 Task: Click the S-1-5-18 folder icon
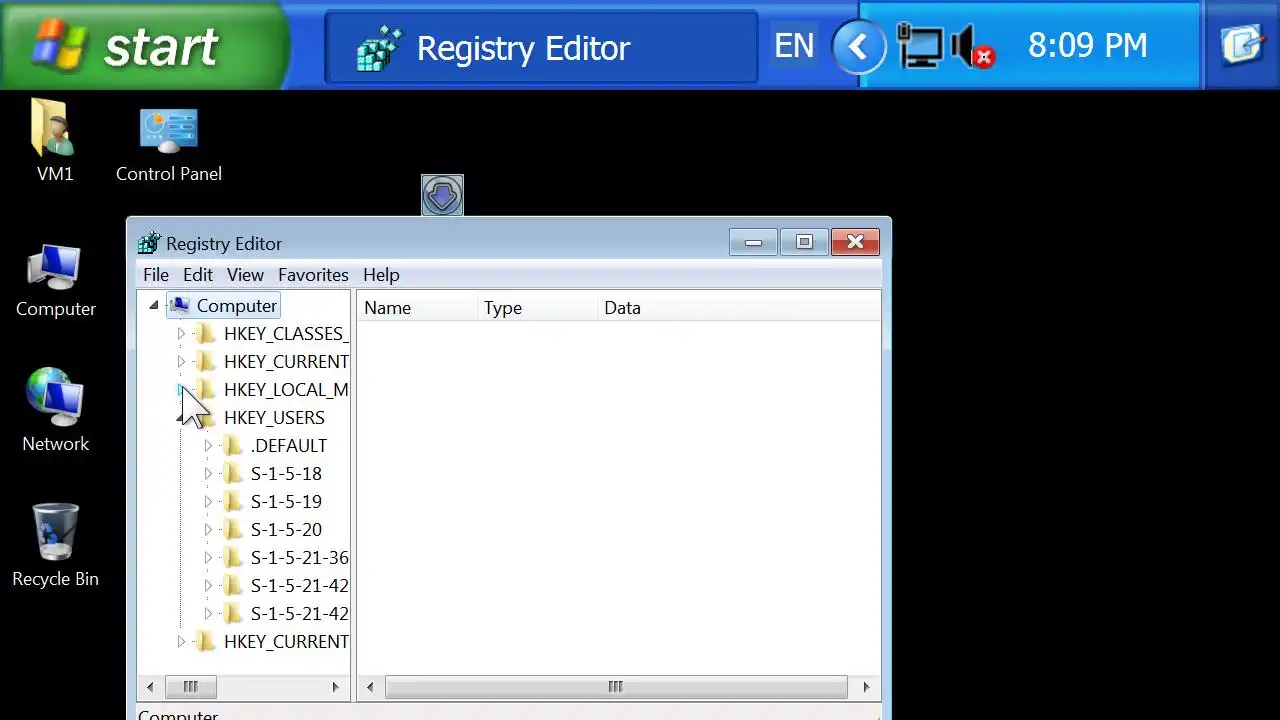(x=233, y=474)
